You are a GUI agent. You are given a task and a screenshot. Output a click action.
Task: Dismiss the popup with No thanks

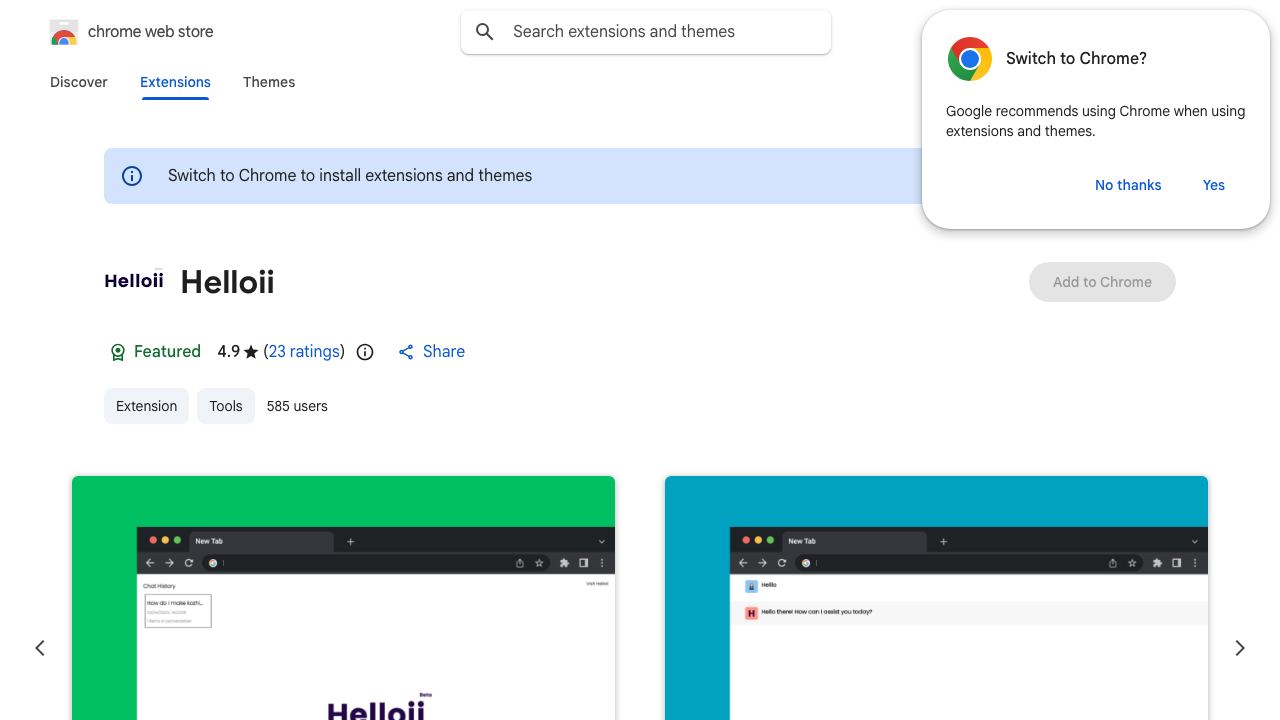pyautogui.click(x=1128, y=185)
